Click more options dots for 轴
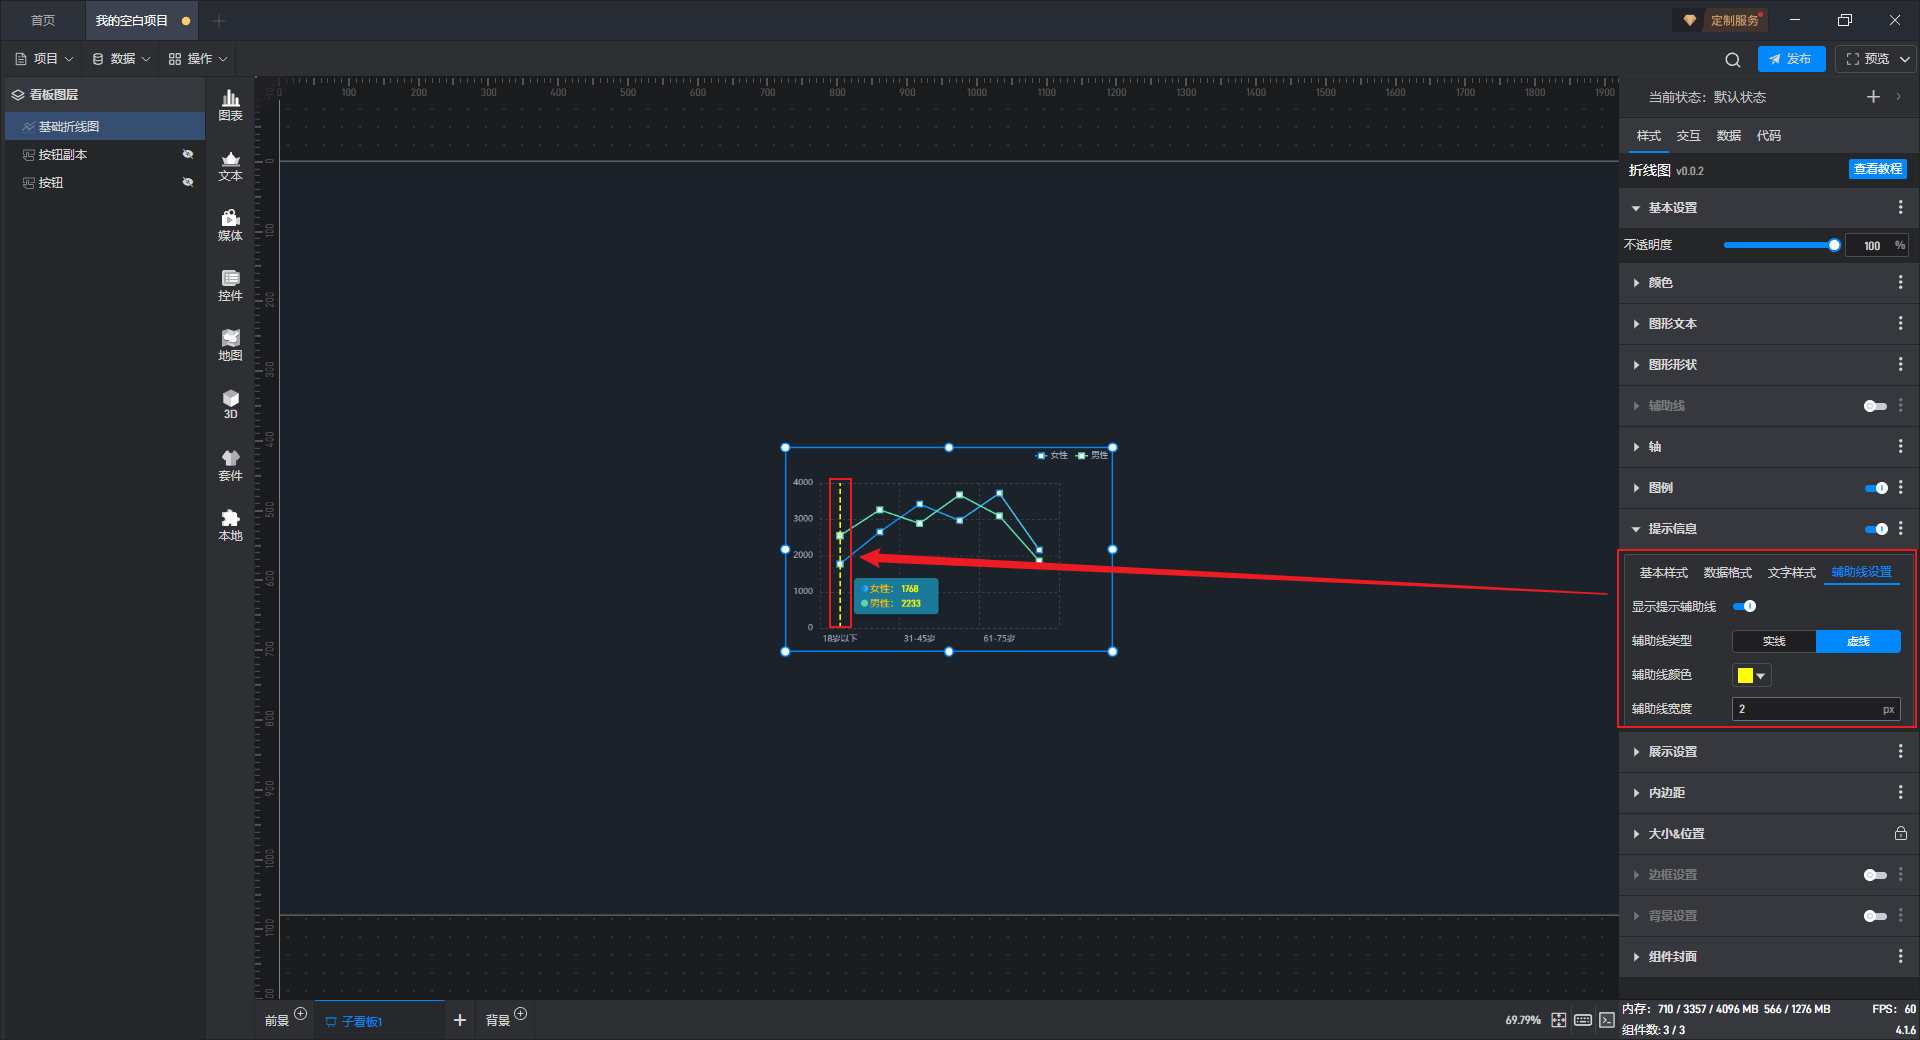This screenshot has height=1040, width=1920. point(1900,447)
